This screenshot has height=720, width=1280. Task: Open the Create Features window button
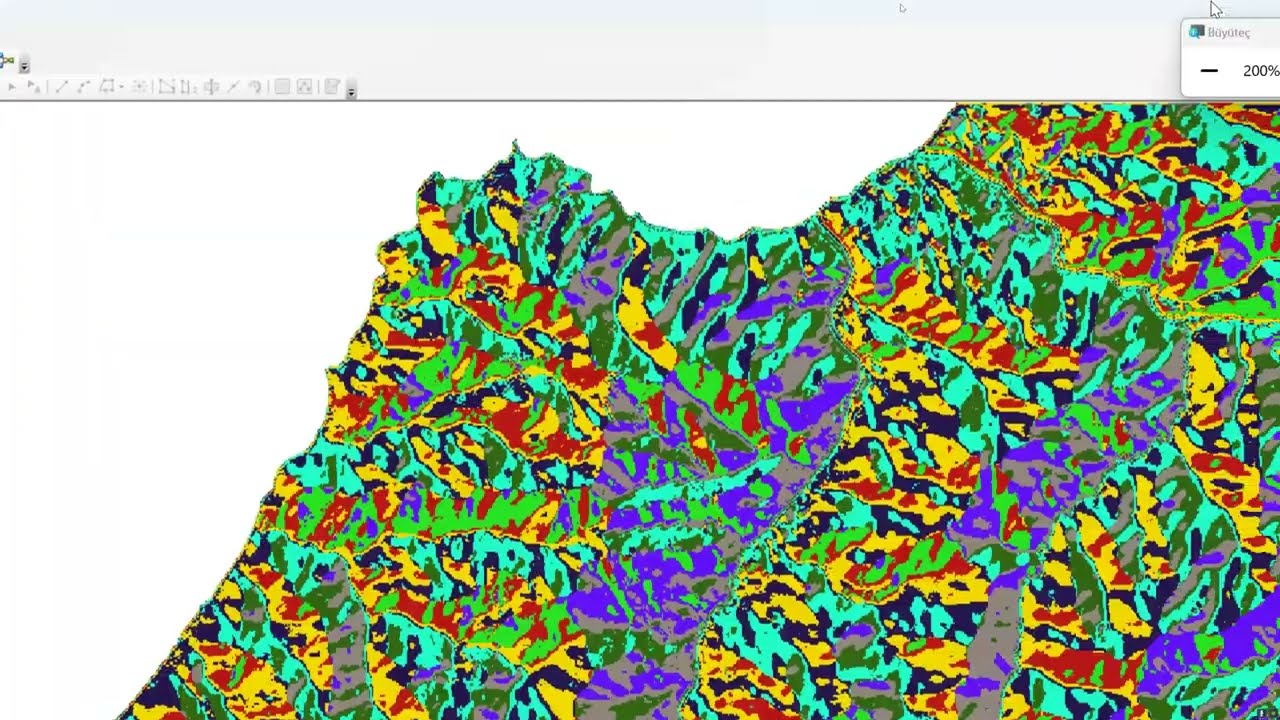point(333,87)
